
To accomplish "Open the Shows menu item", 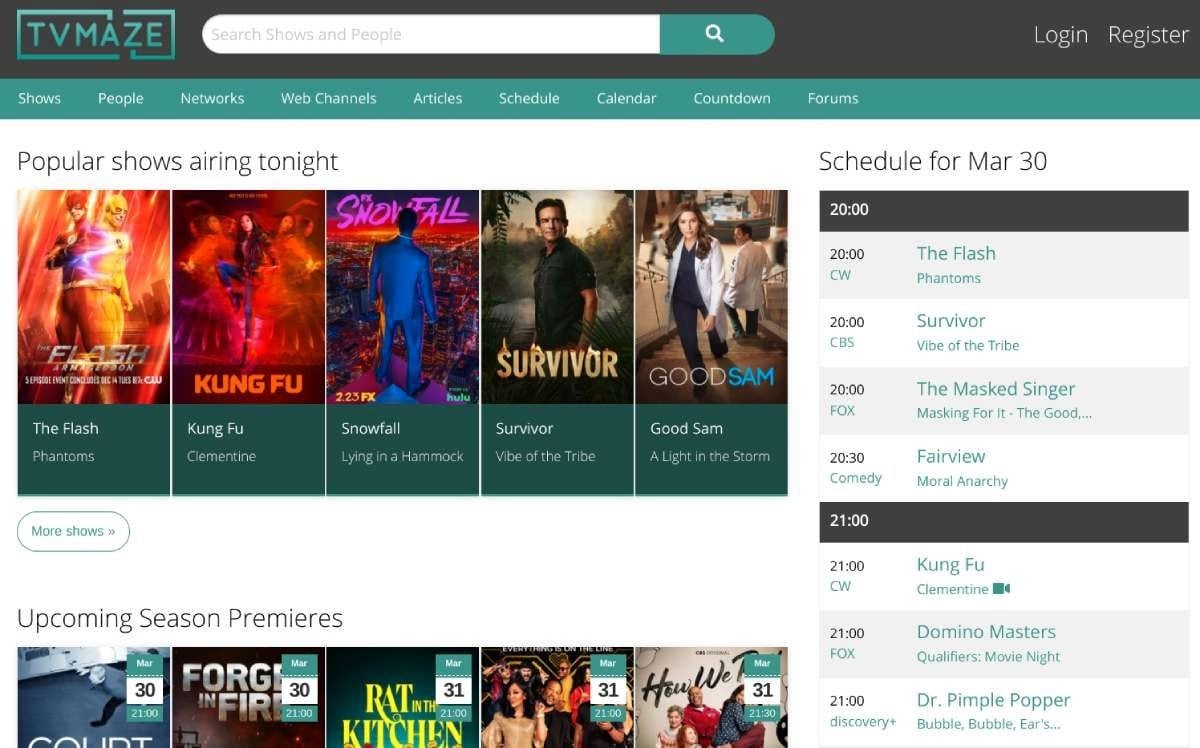I will [39, 98].
